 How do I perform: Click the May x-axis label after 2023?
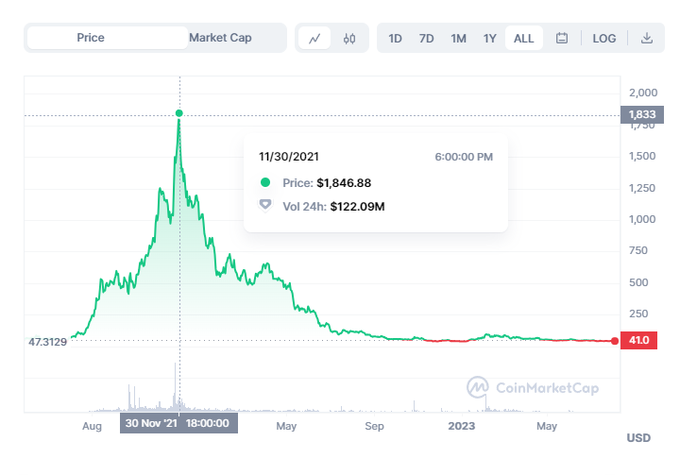546,426
